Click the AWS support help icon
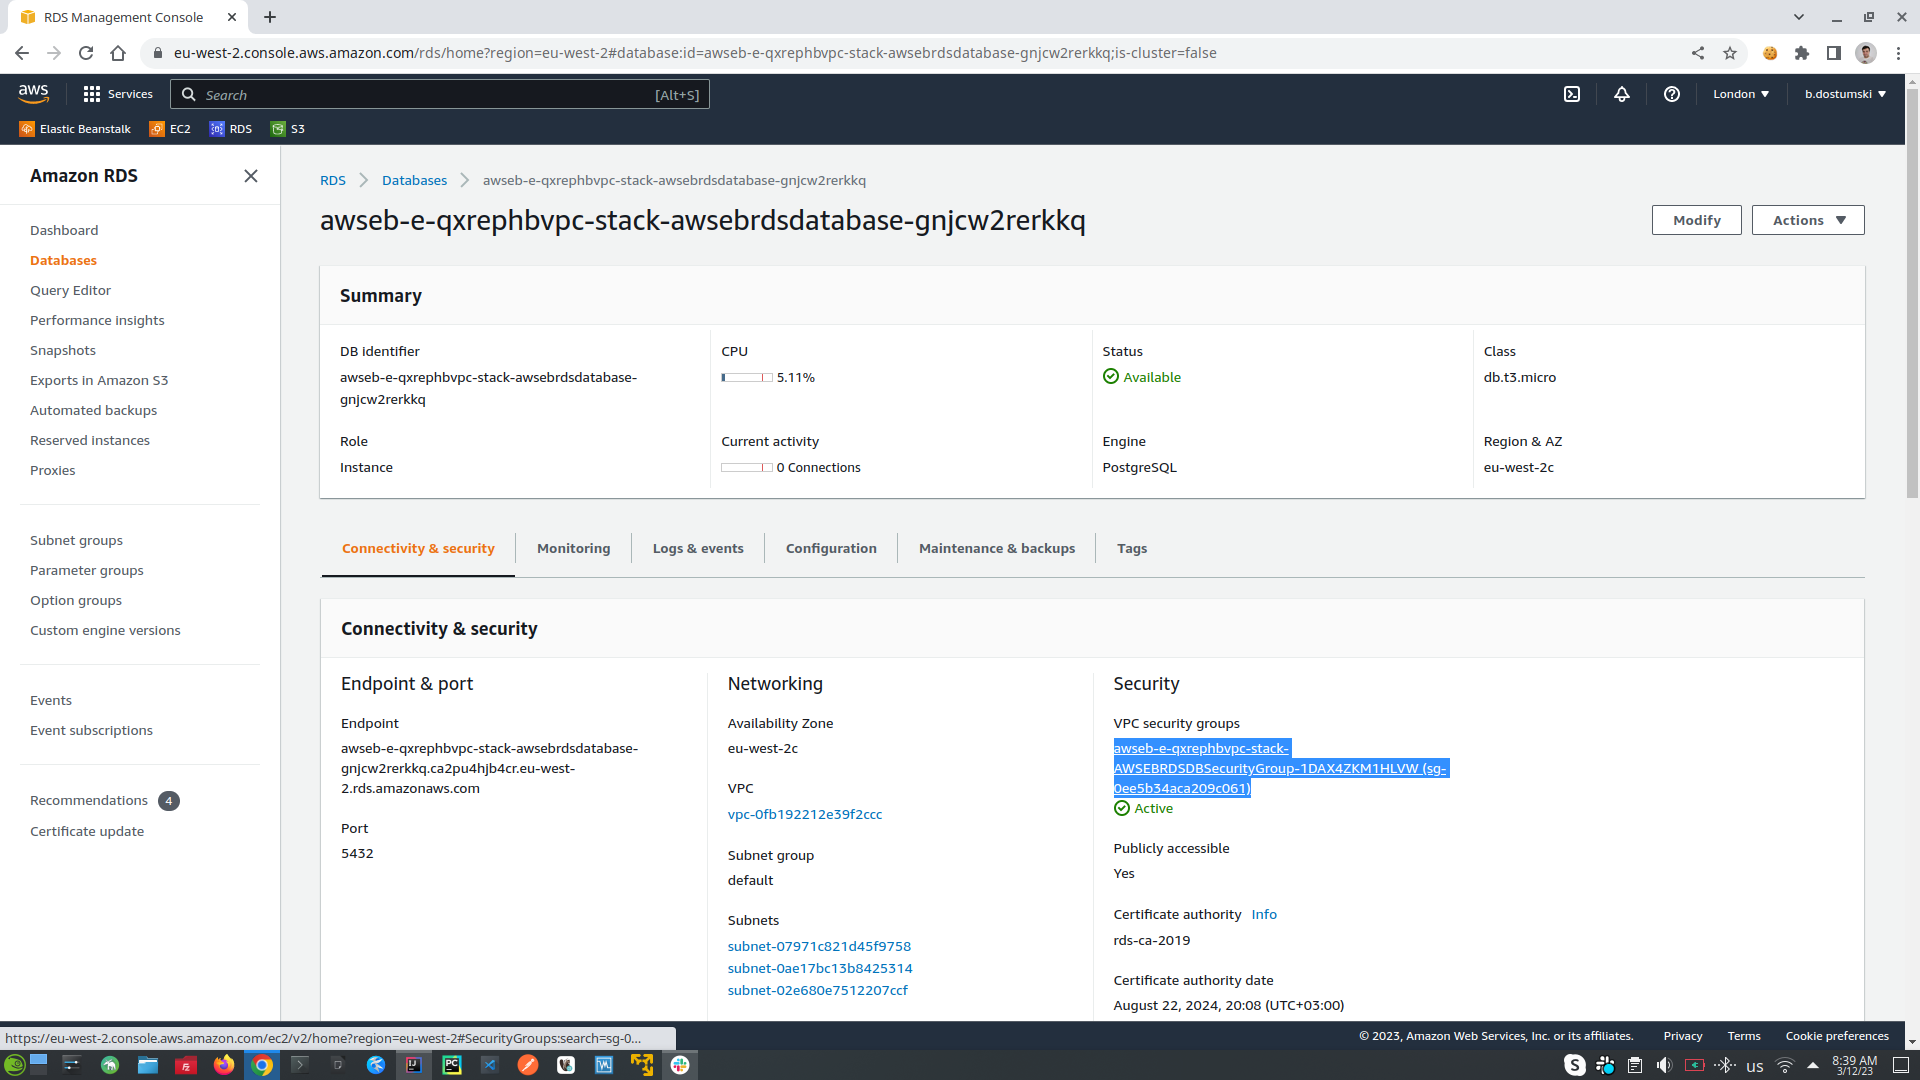1920x1080 pixels. 1672,94
